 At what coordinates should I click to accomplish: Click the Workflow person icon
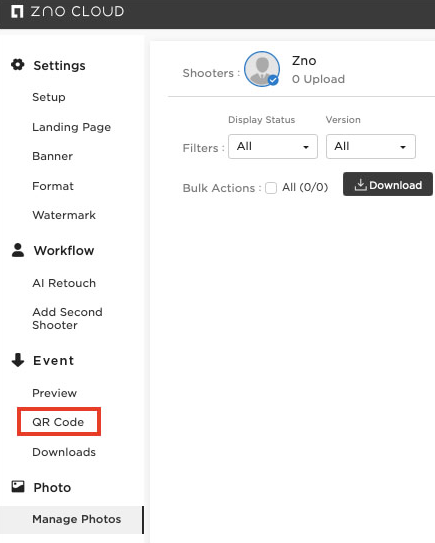pos(18,250)
